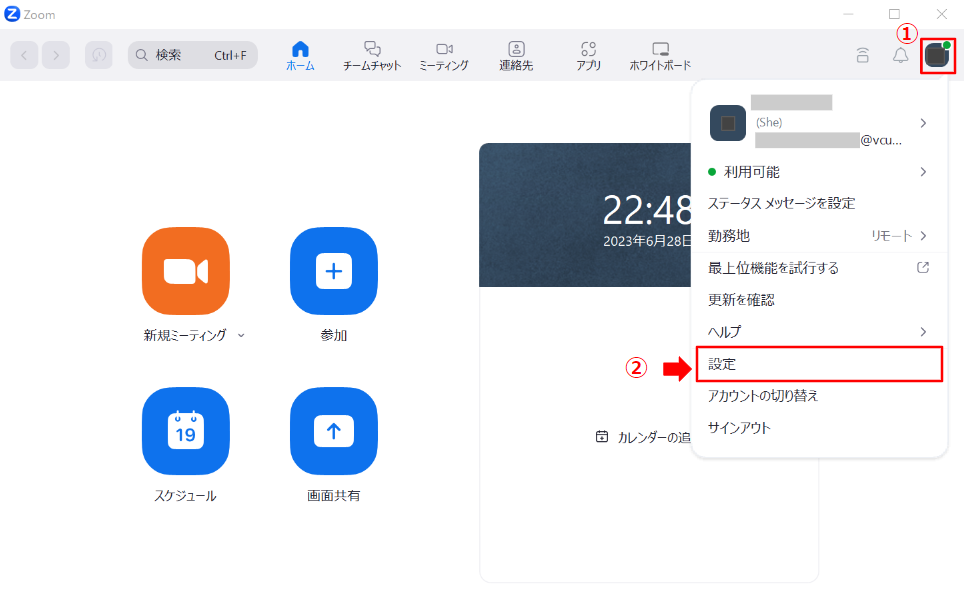Click the history clock icon

(99, 55)
